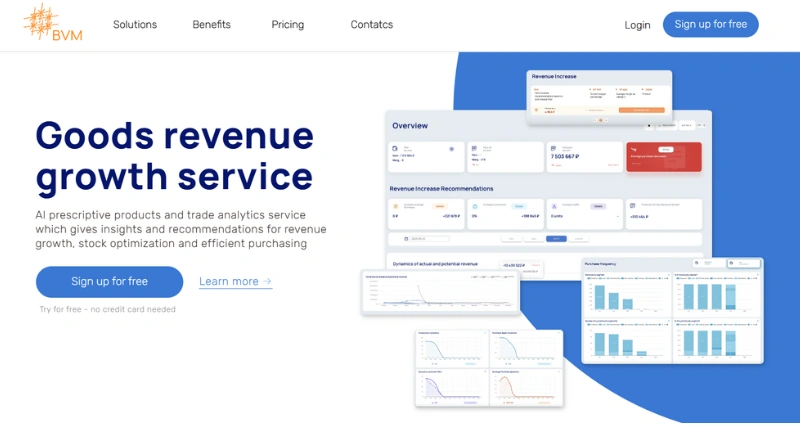Click the large Sign up for free hero button
Screen dimensions: 800x427
click(x=109, y=282)
